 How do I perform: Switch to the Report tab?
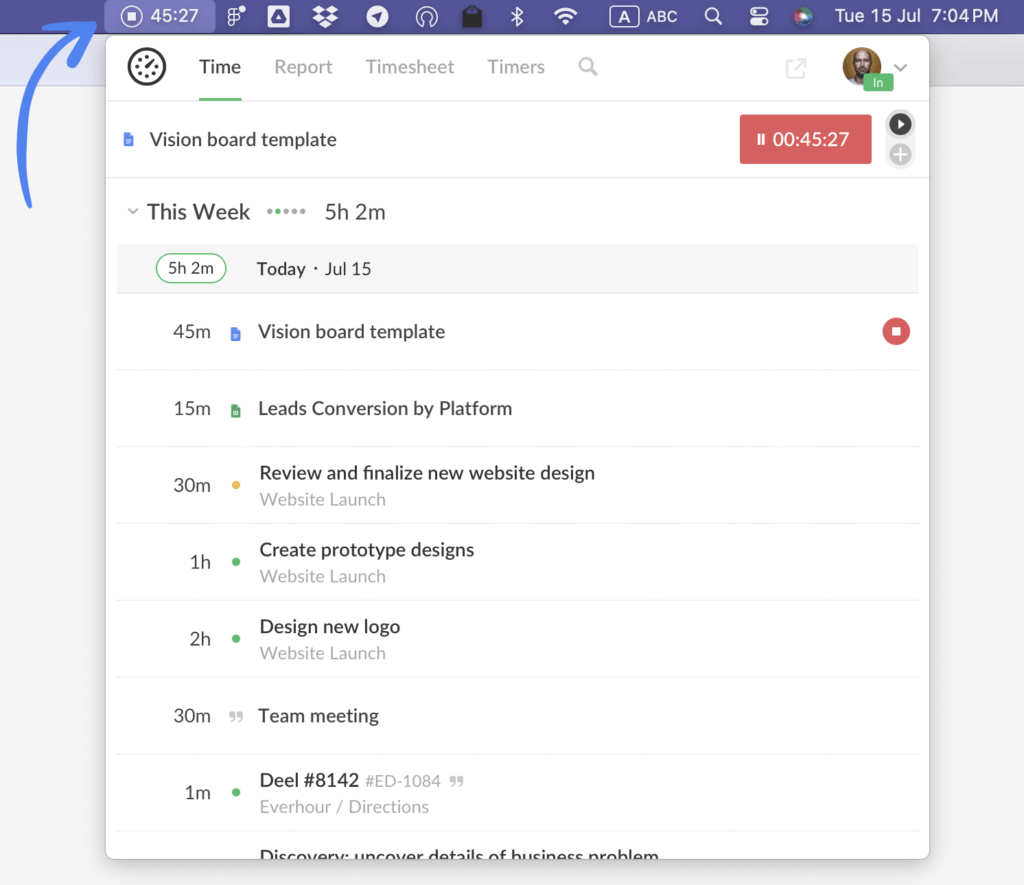tap(303, 67)
